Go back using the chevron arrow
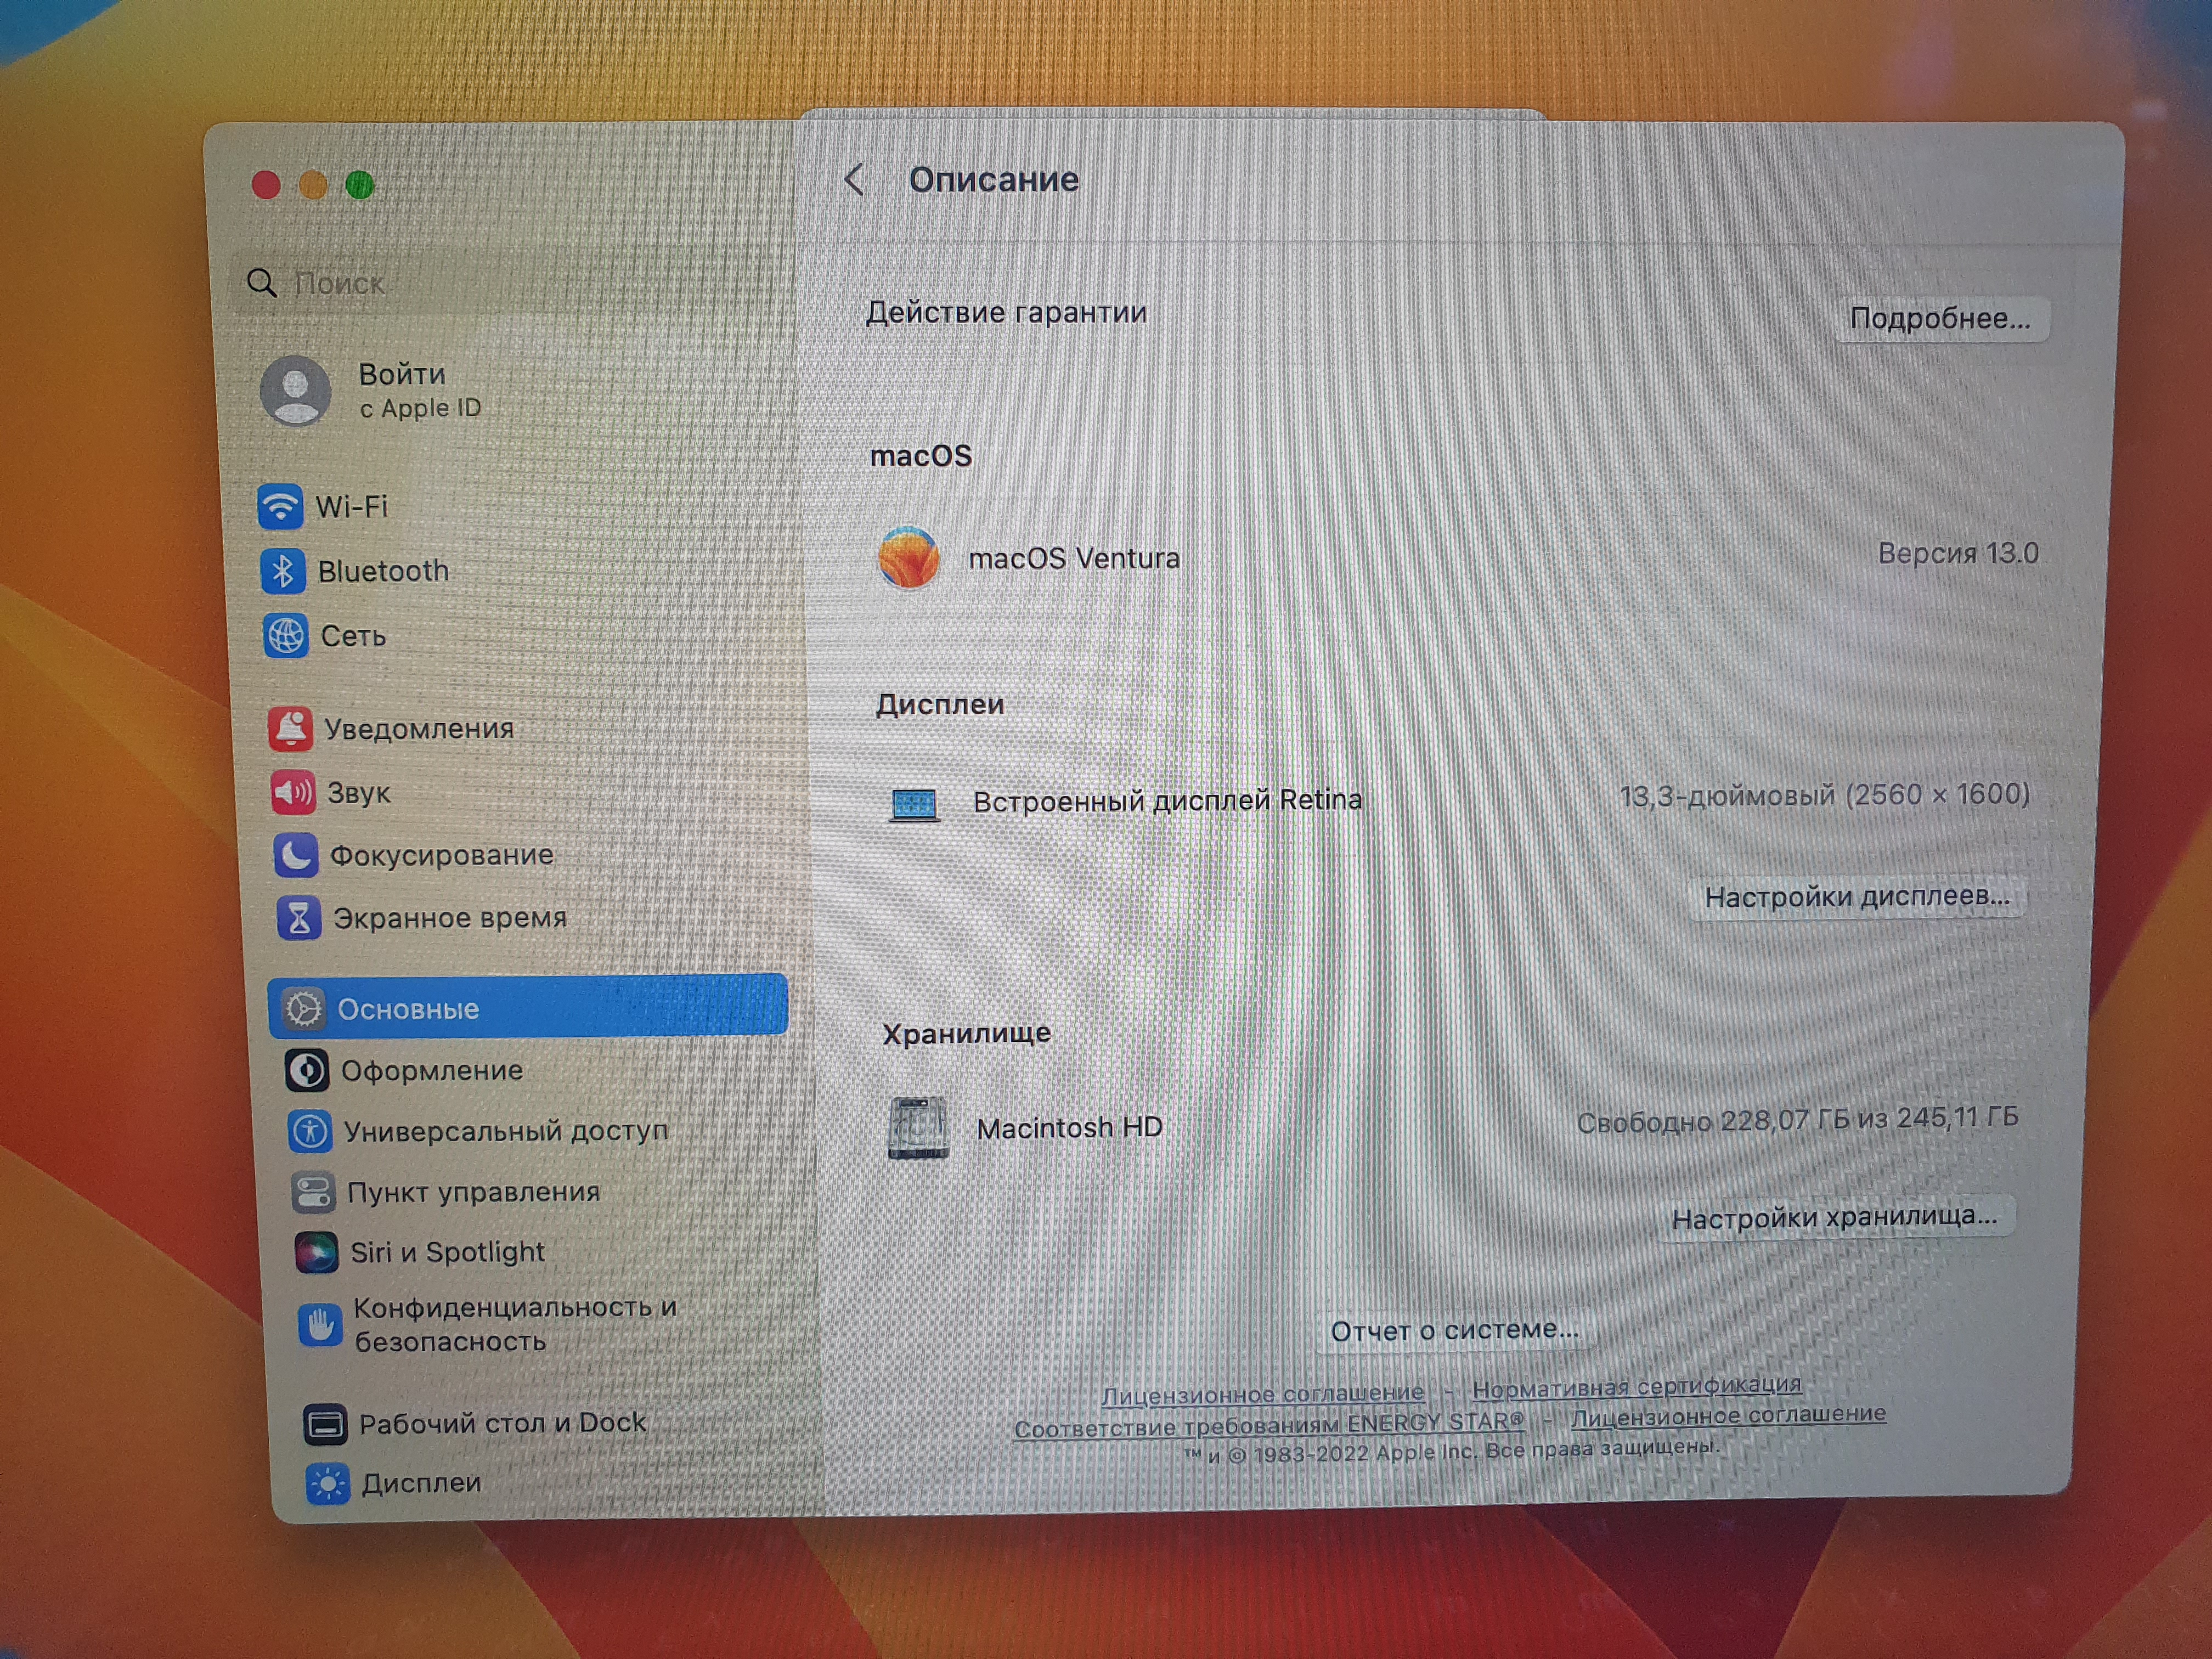 coord(854,180)
